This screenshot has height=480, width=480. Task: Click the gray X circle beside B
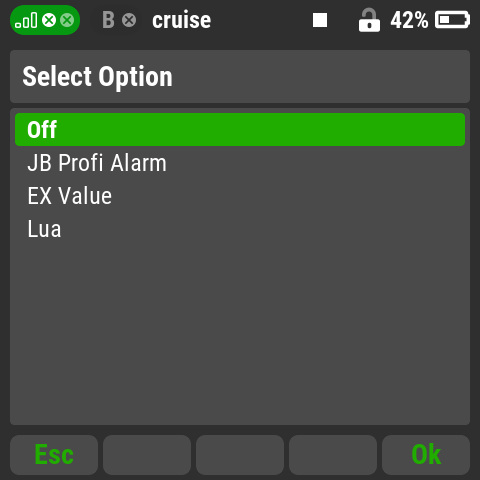coord(129,20)
